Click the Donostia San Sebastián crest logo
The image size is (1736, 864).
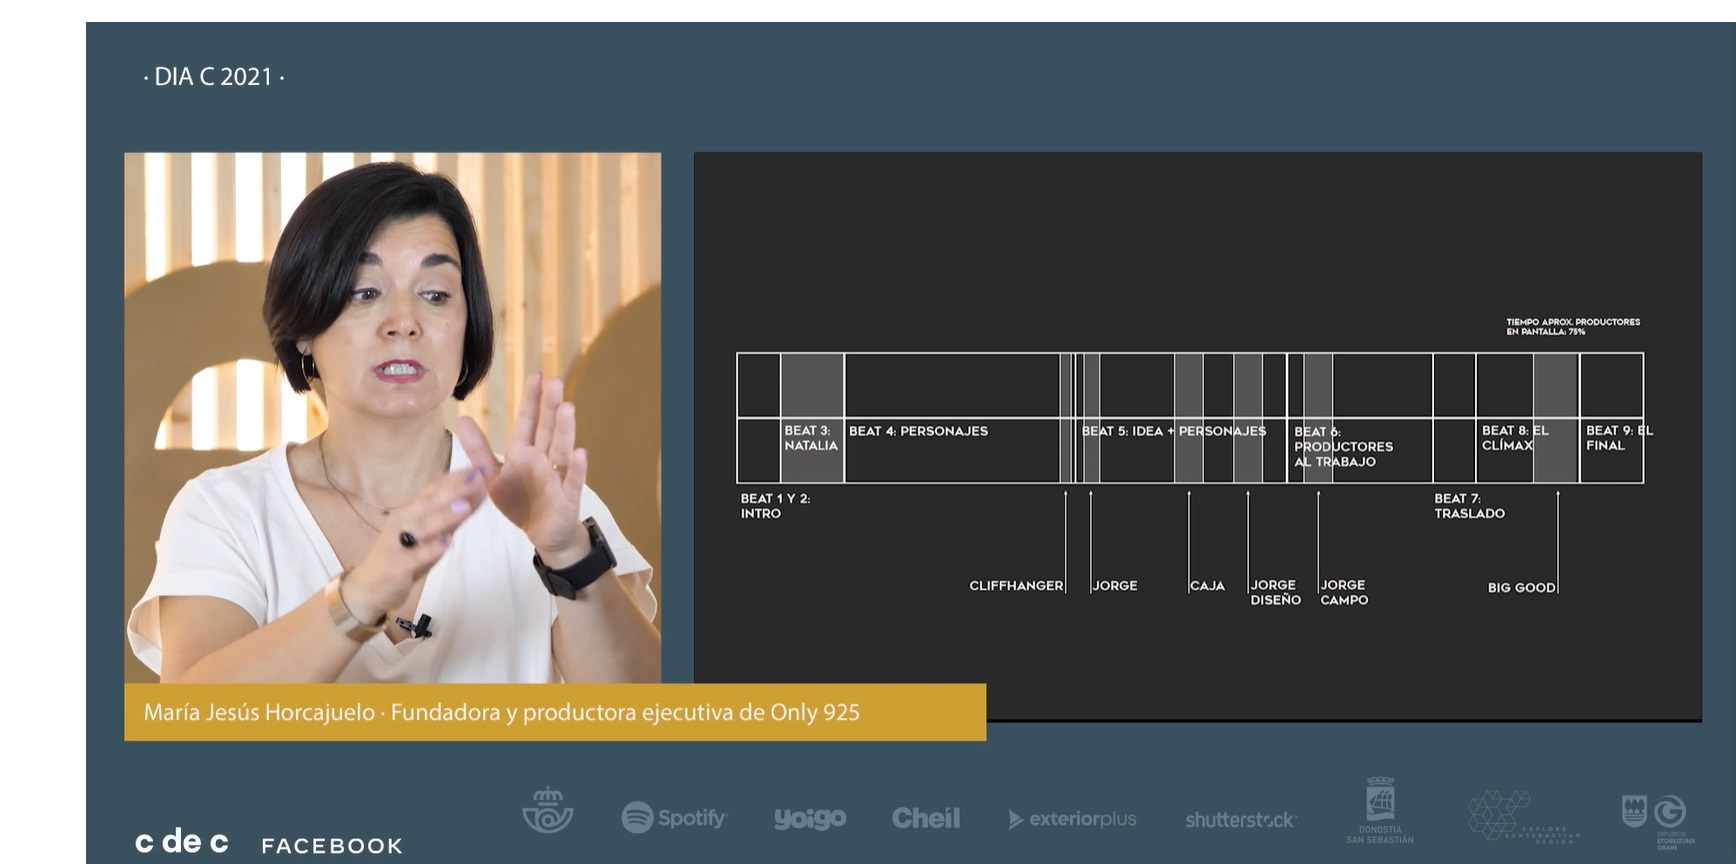click(x=1380, y=810)
